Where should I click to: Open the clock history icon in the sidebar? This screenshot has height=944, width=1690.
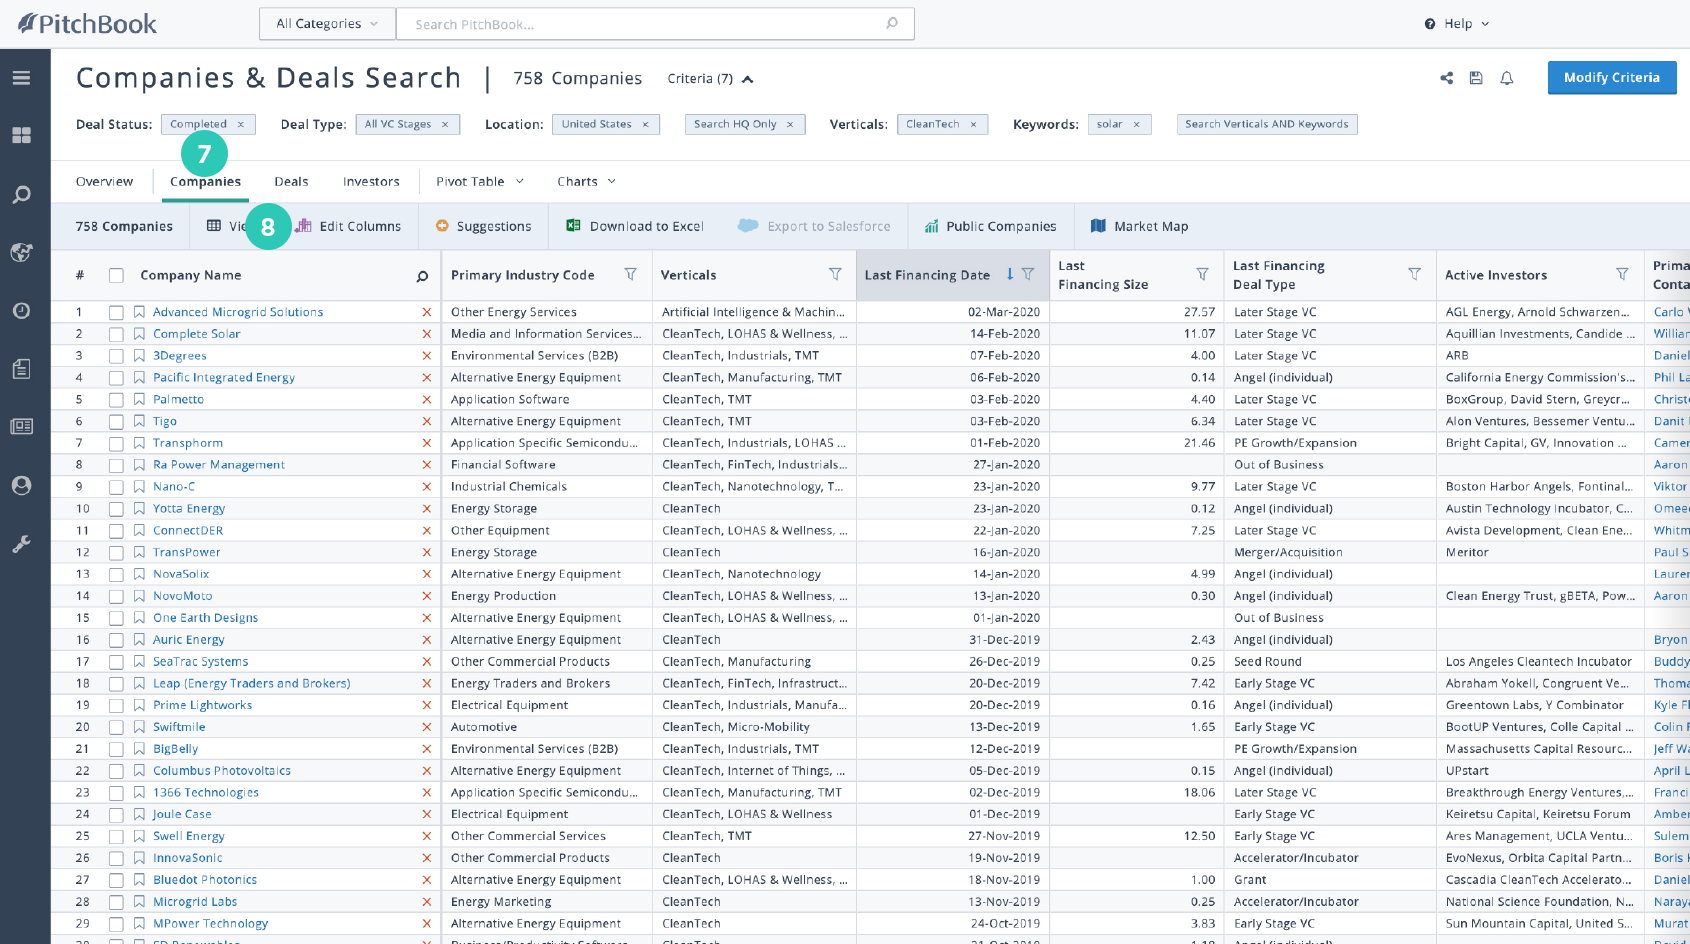(x=21, y=311)
